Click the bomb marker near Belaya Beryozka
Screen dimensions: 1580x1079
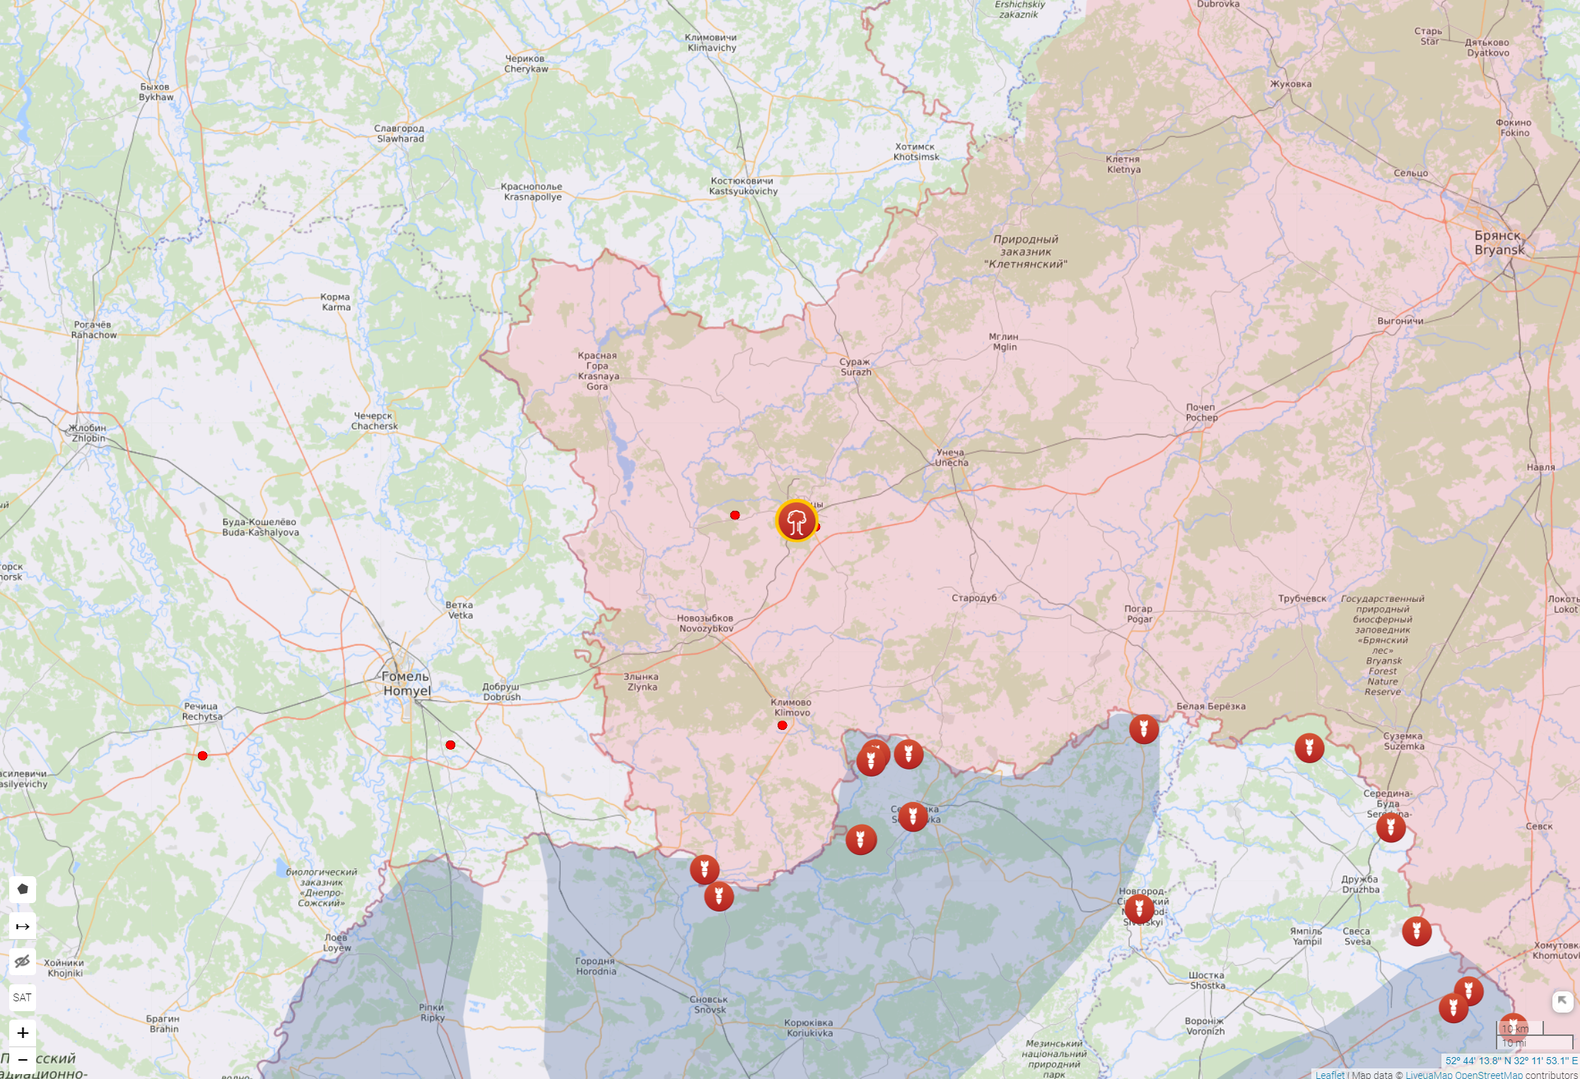click(1143, 728)
